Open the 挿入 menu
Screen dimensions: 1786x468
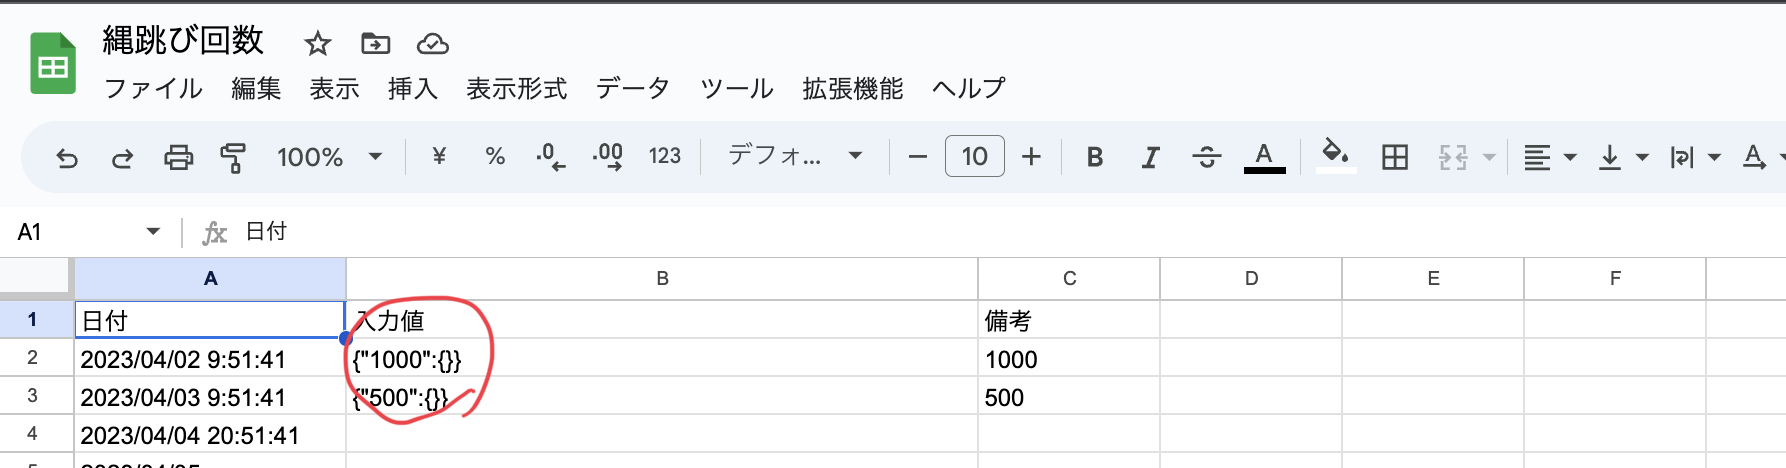click(412, 89)
